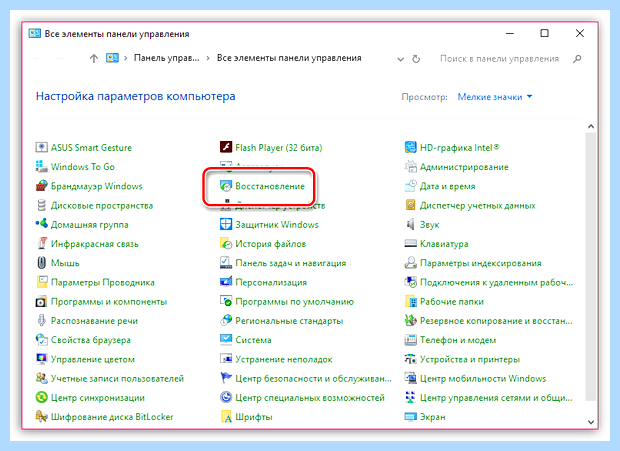Expand the chevron after the location icon
This screenshot has width=620, height=451.
(x=126, y=58)
